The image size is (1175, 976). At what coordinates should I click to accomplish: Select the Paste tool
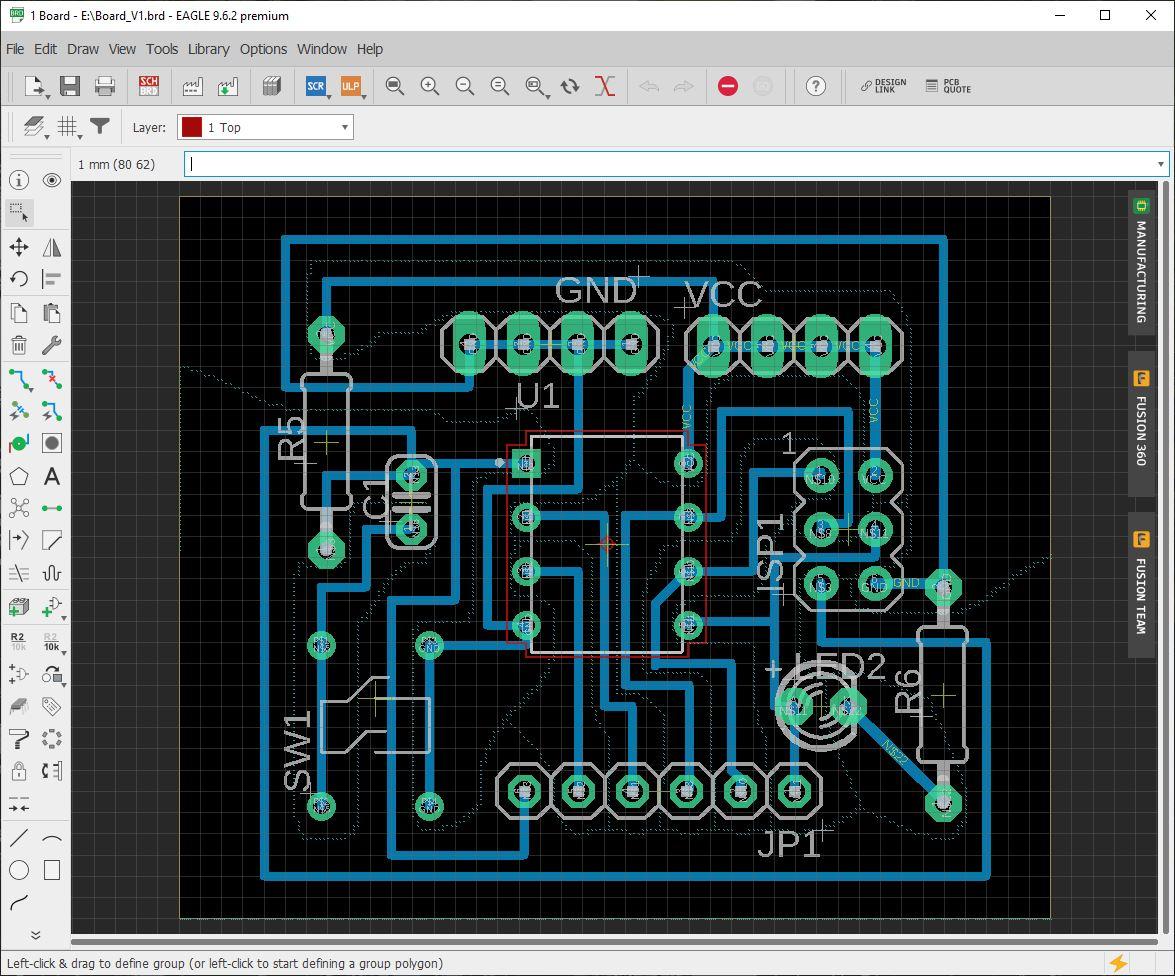[52, 313]
